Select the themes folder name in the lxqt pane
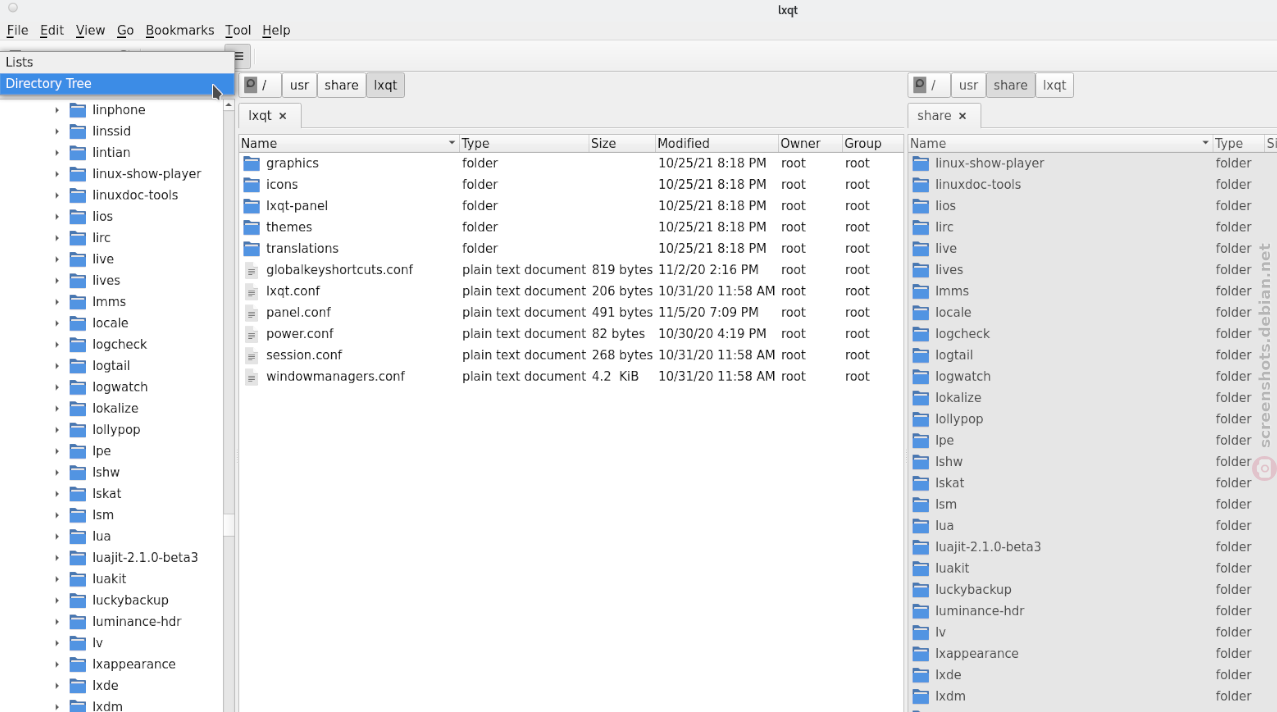This screenshot has height=712, width=1277. coord(289,227)
